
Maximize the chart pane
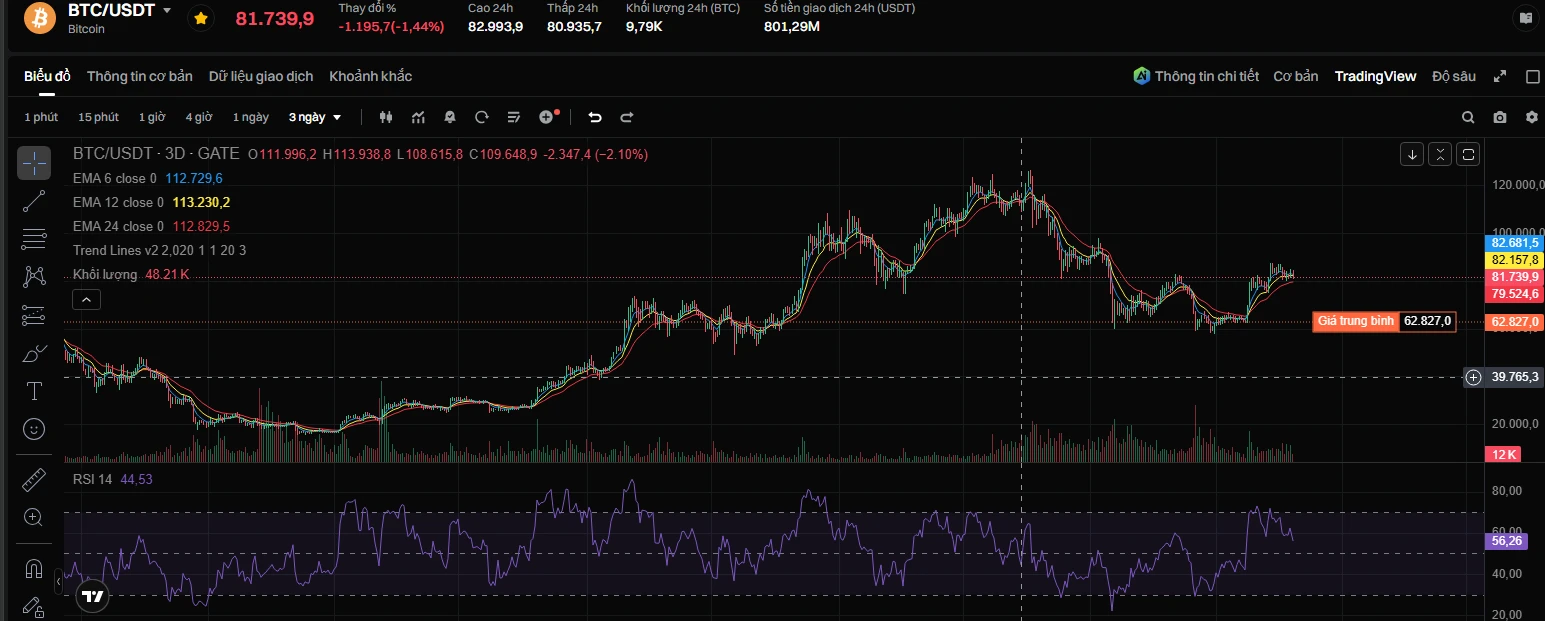click(x=1468, y=154)
